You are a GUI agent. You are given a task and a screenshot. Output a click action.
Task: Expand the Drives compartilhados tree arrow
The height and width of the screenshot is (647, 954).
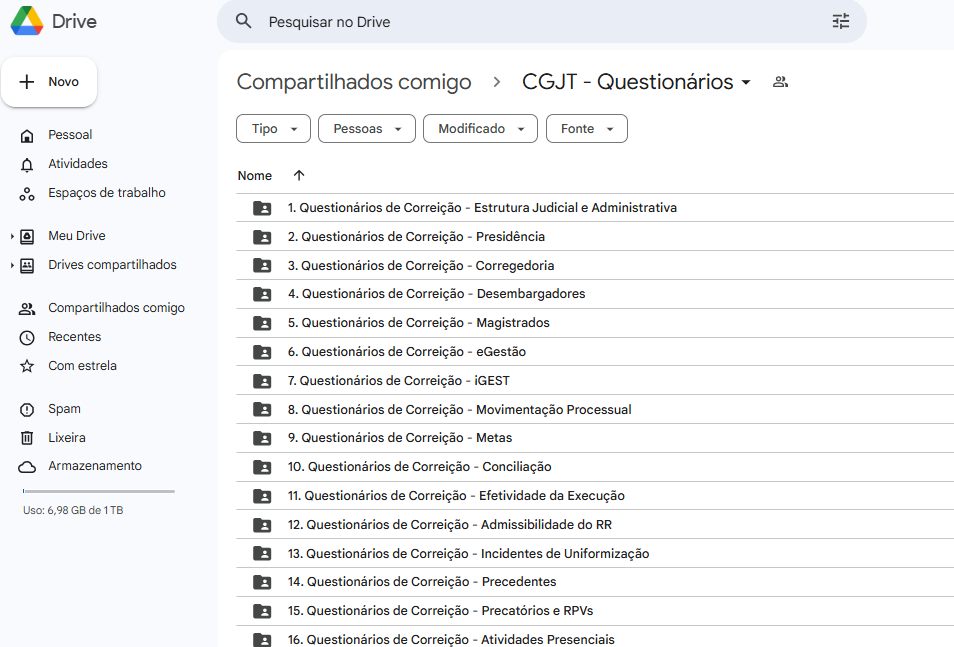(12, 266)
